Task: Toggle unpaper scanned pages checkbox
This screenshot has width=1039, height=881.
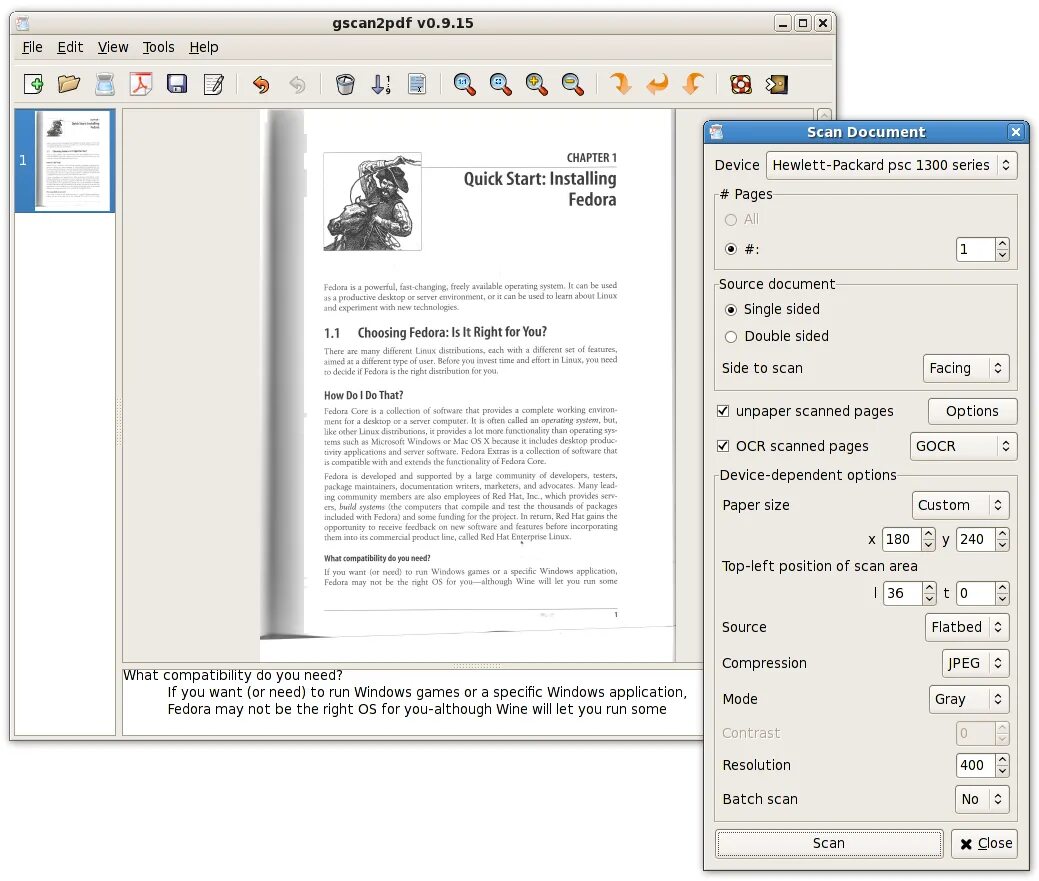Action: click(723, 411)
